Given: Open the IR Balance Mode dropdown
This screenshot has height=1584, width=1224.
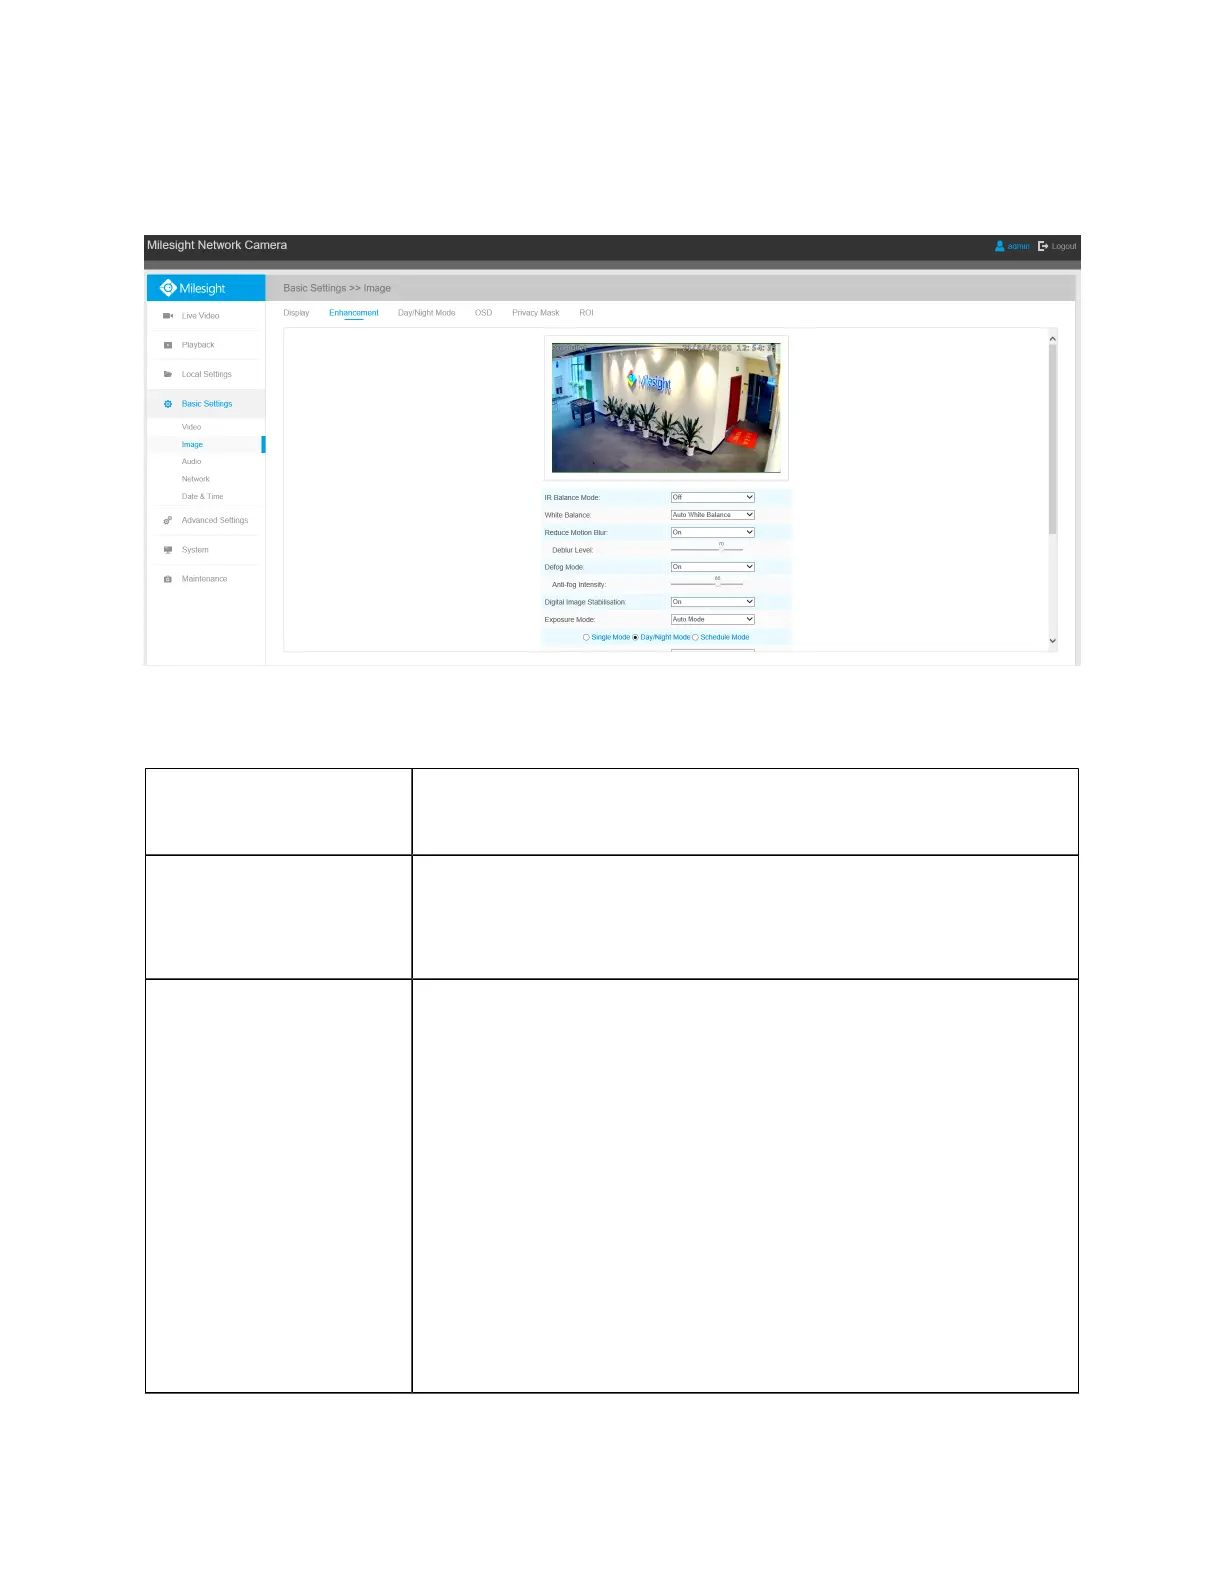Looking at the screenshot, I should (712, 497).
